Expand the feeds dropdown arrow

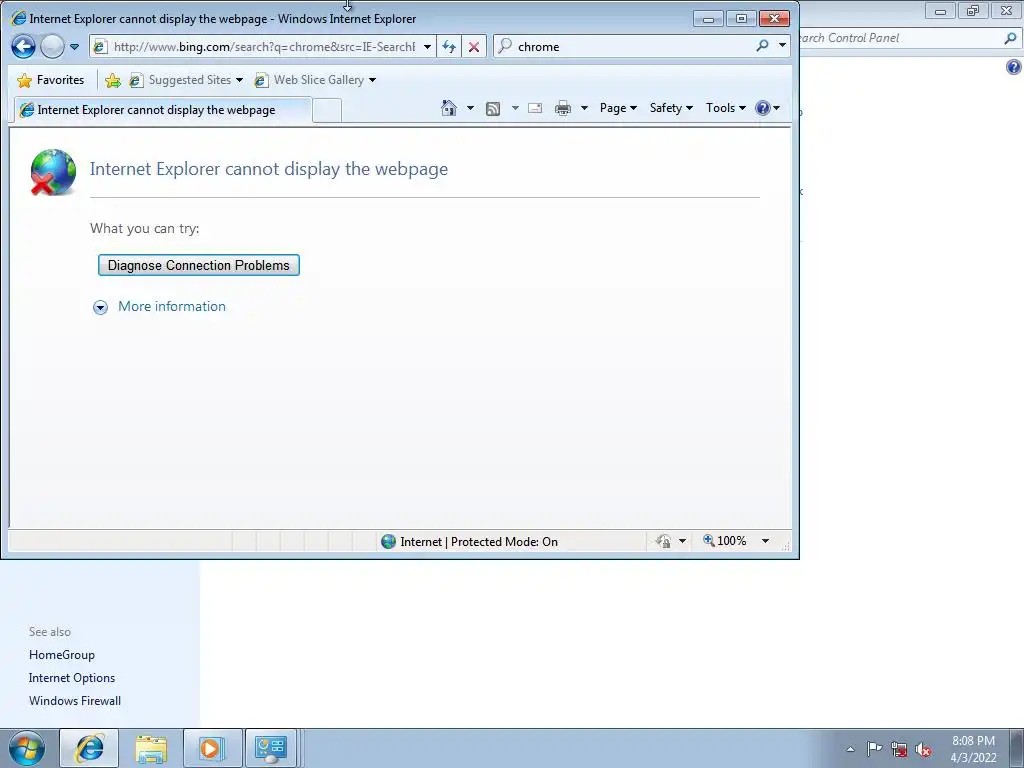point(515,108)
